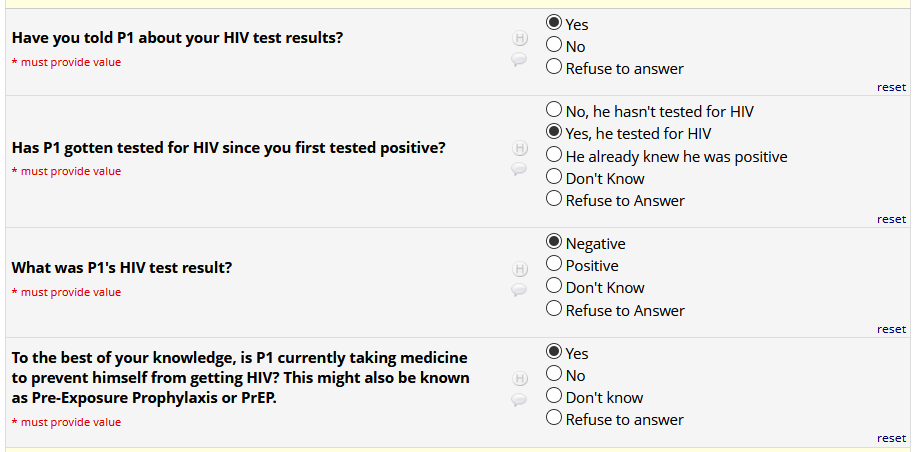Show data history for the PrEP question

[520, 379]
